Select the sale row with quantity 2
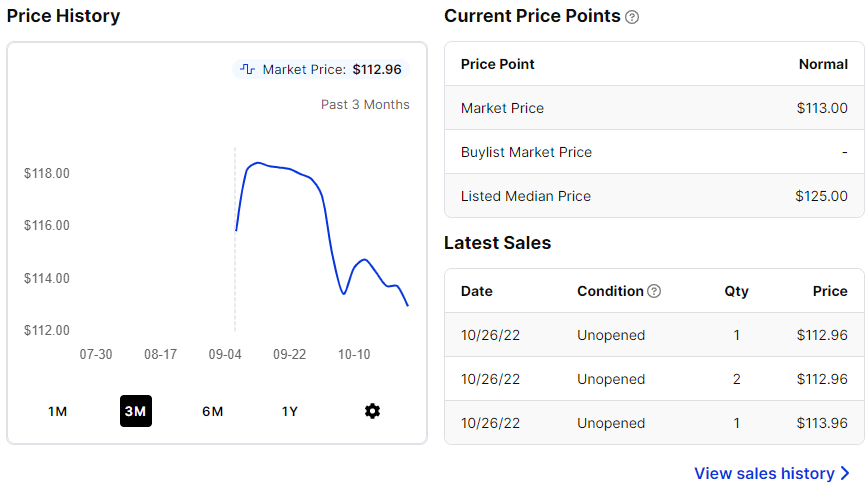 (x=654, y=379)
